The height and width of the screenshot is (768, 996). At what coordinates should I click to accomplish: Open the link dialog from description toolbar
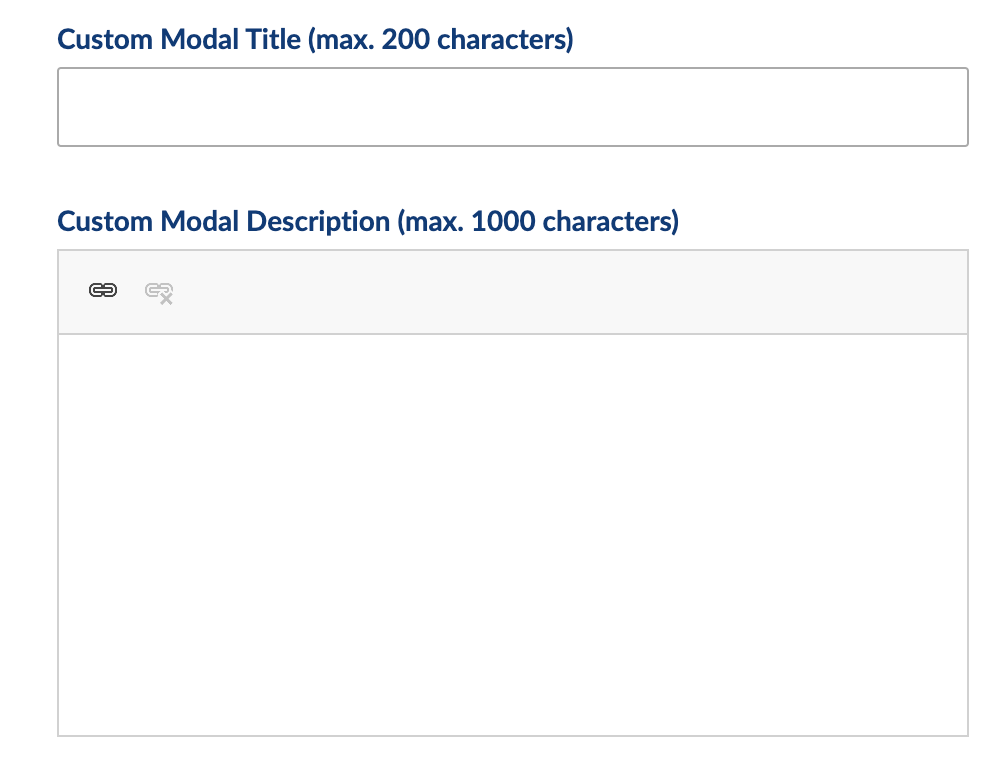pos(103,291)
